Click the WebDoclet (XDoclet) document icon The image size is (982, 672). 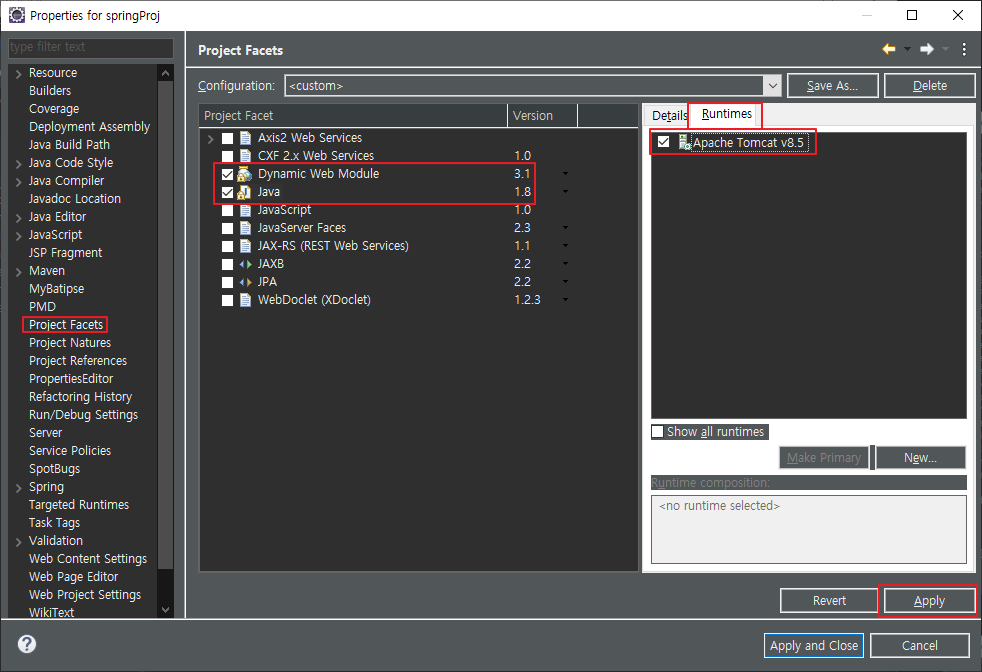tap(246, 300)
